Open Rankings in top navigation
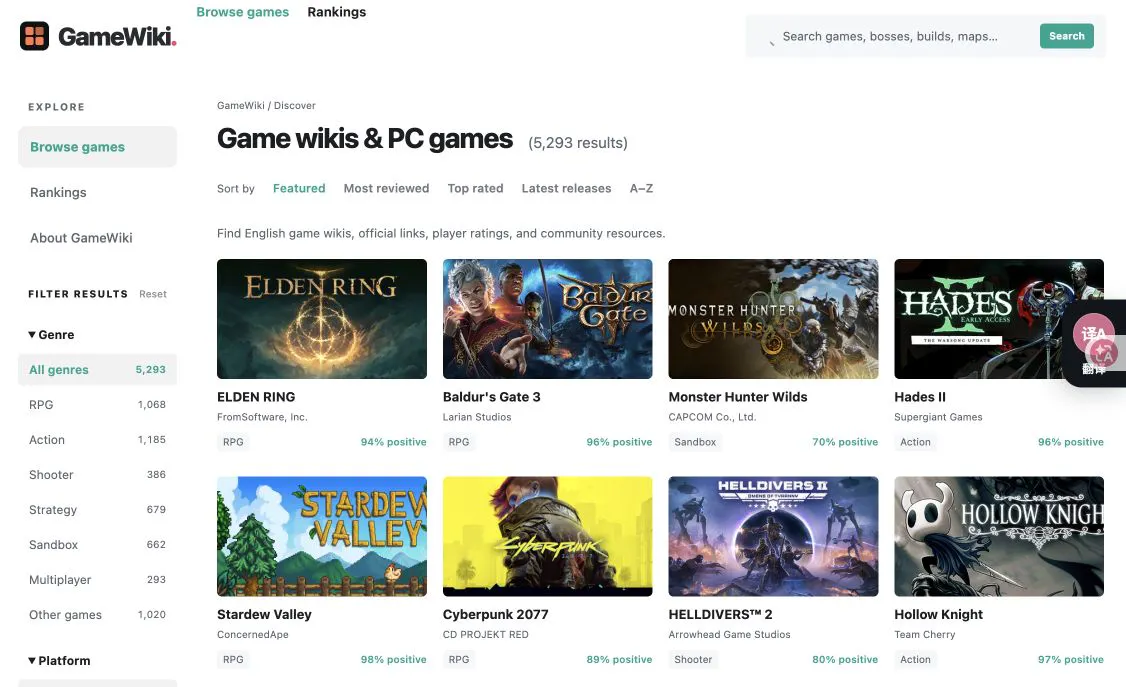 coord(337,12)
